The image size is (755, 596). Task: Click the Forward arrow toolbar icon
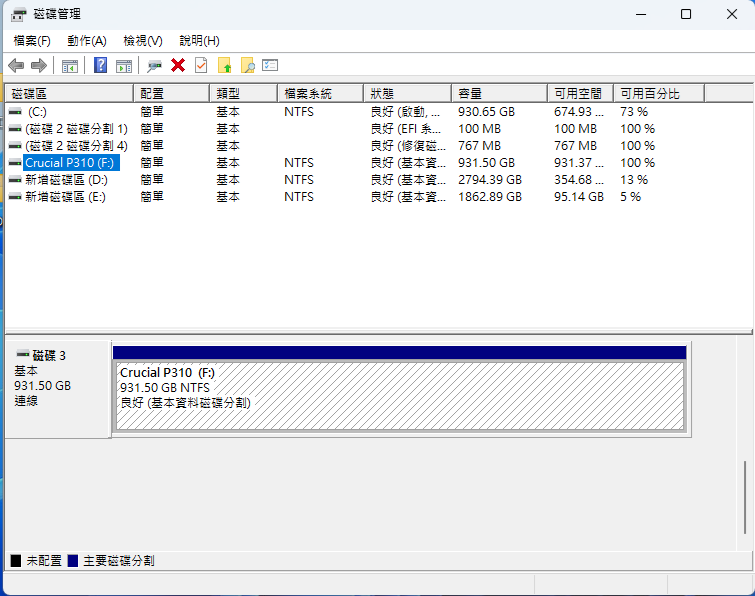39,65
